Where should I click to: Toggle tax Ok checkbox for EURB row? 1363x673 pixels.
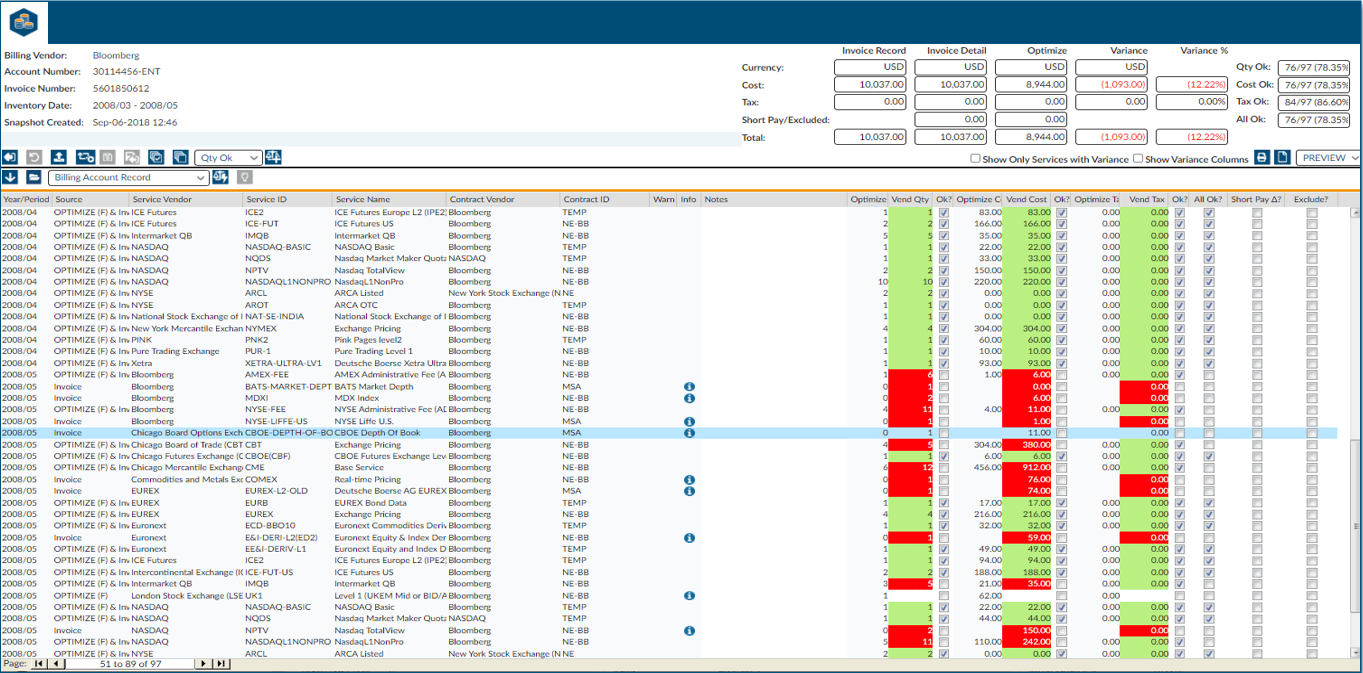pyautogui.click(x=1180, y=502)
